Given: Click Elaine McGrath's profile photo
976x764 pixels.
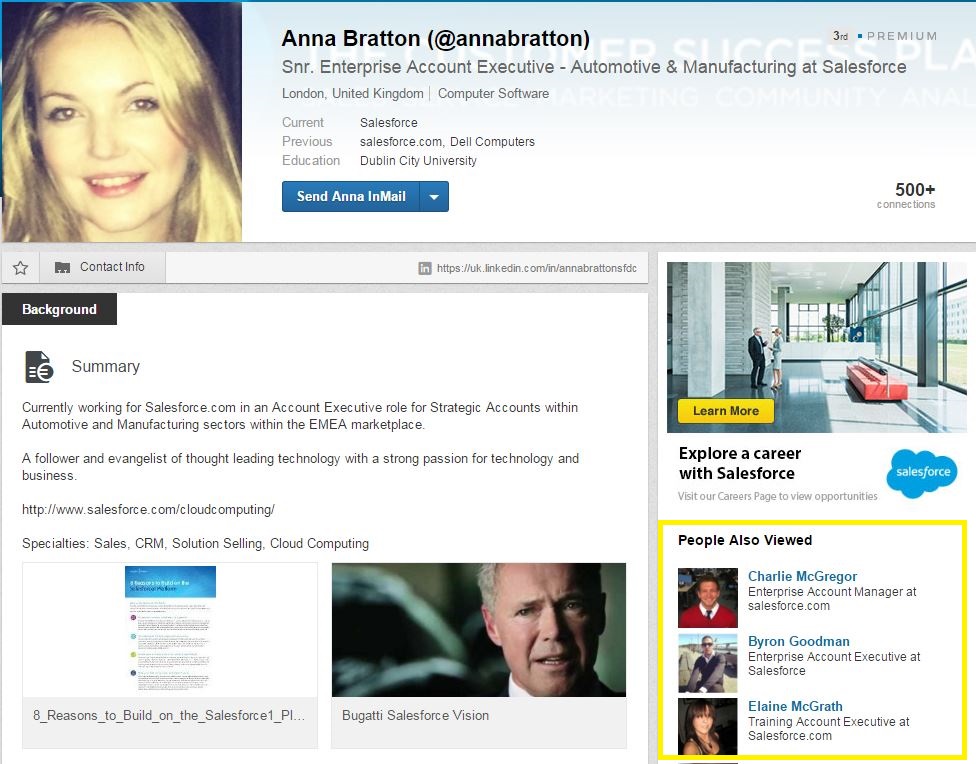Looking at the screenshot, I should (708, 727).
